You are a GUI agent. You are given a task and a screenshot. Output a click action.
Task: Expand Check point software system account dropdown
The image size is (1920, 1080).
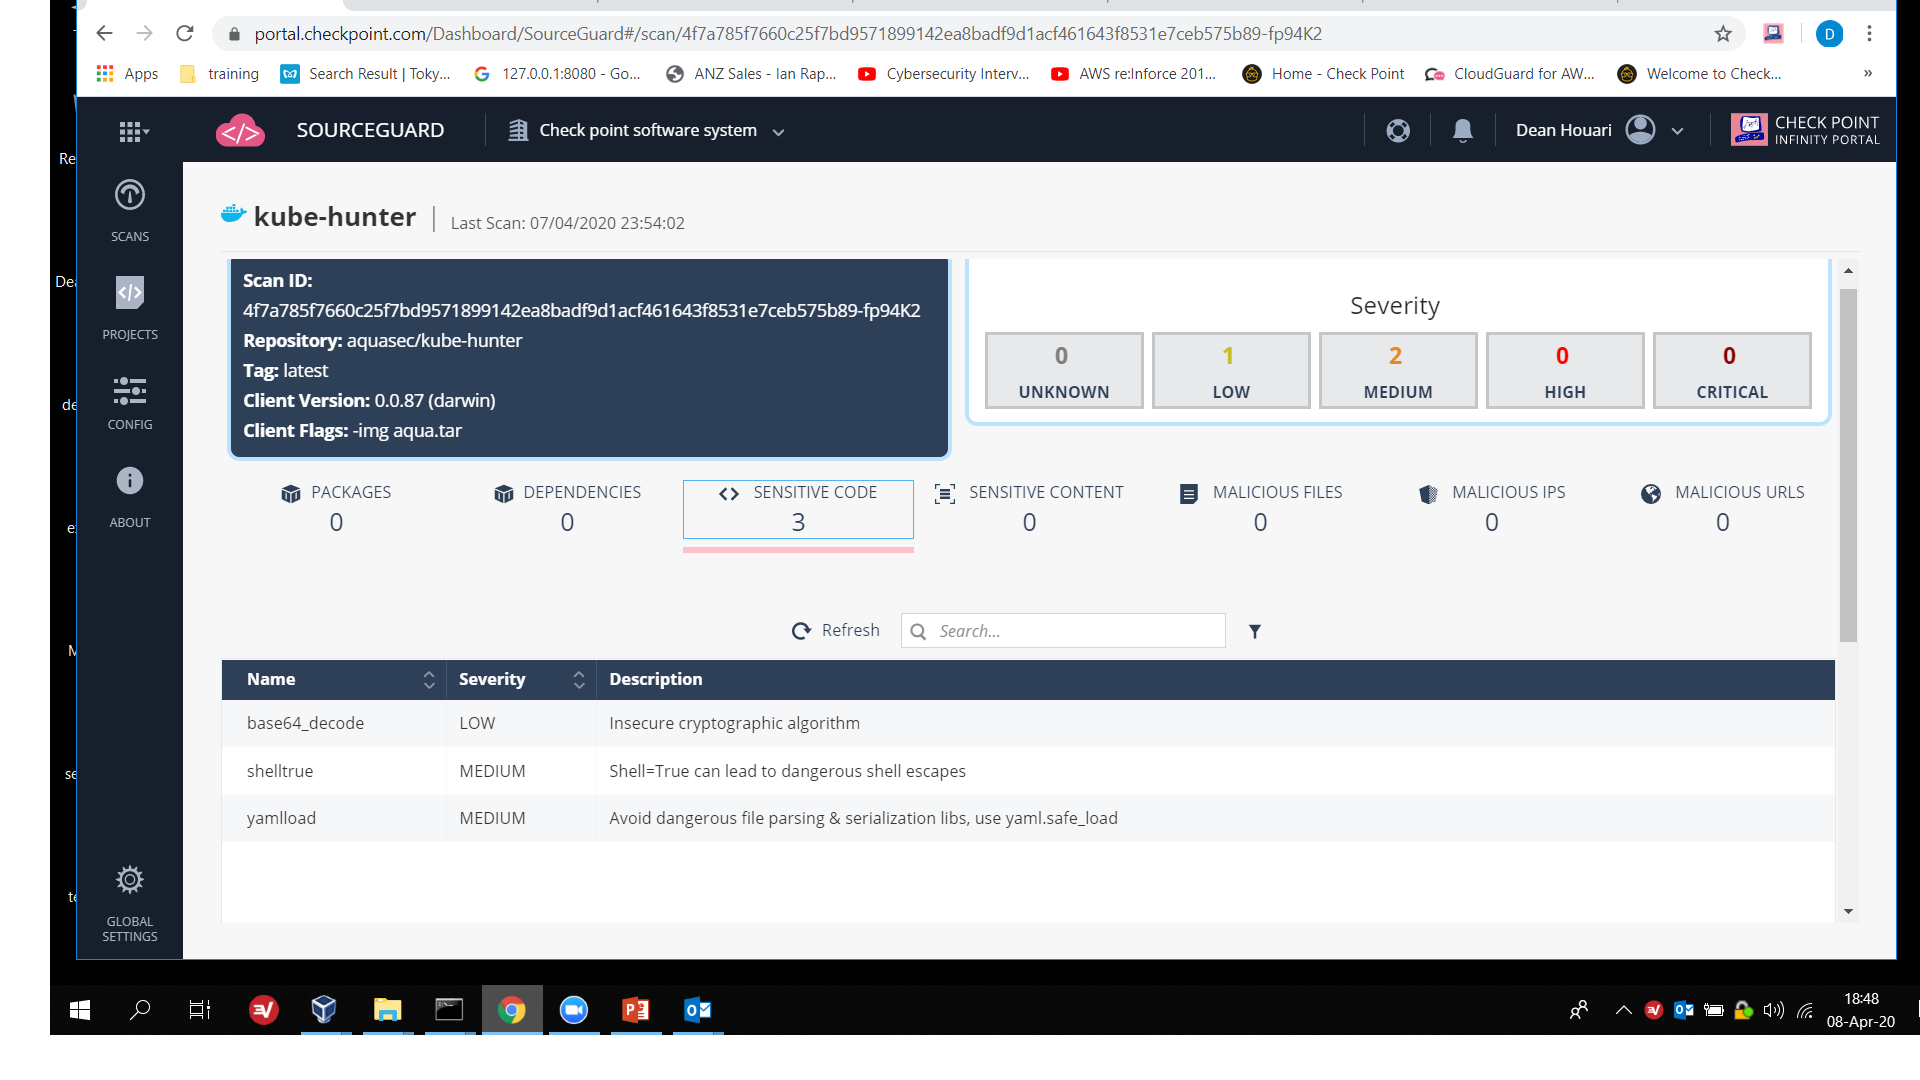[x=778, y=132]
